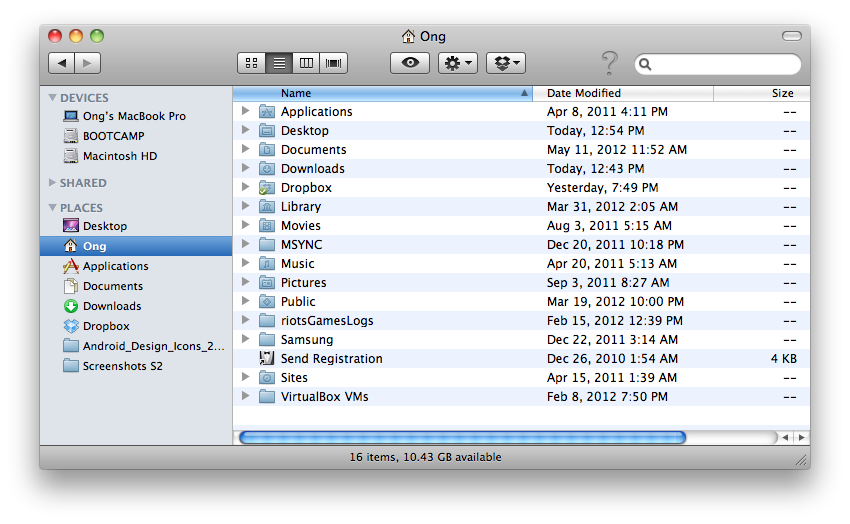Click the scroll left arrow
The image size is (850, 524).
point(785,437)
